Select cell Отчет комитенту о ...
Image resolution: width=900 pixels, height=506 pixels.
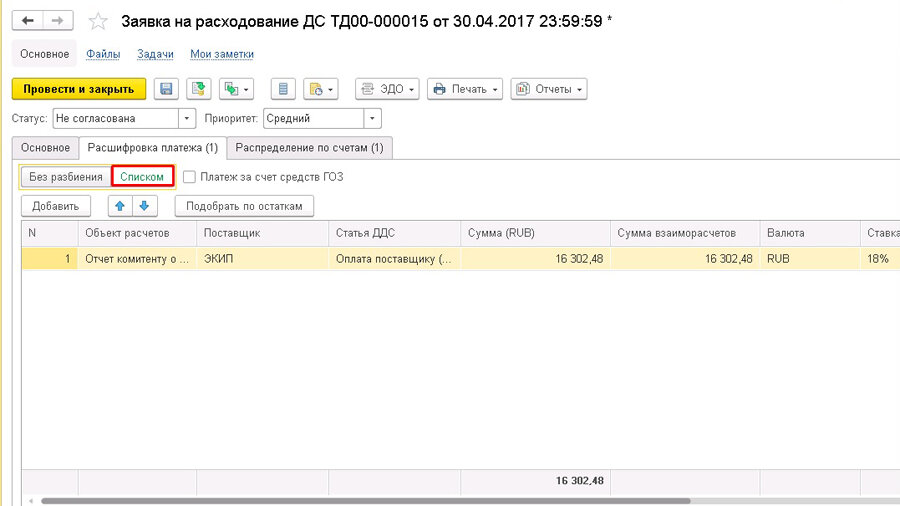(137, 259)
